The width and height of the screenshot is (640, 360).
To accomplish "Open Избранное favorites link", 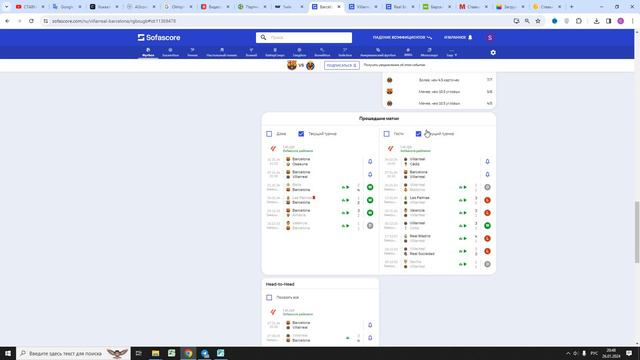I will pos(458,38).
